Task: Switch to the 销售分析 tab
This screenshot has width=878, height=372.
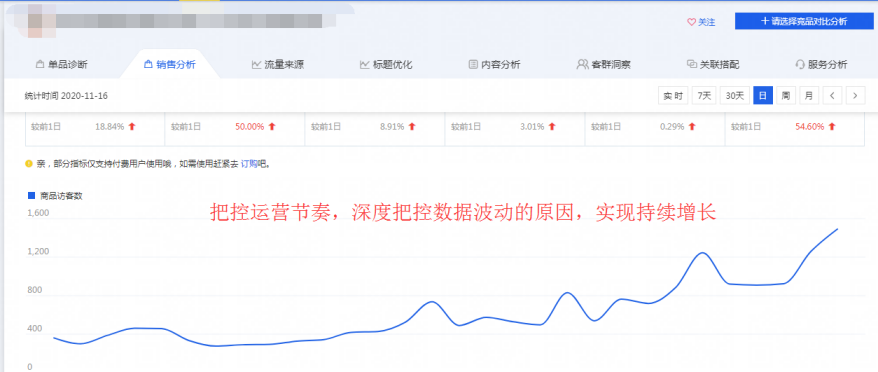Action: [170, 64]
